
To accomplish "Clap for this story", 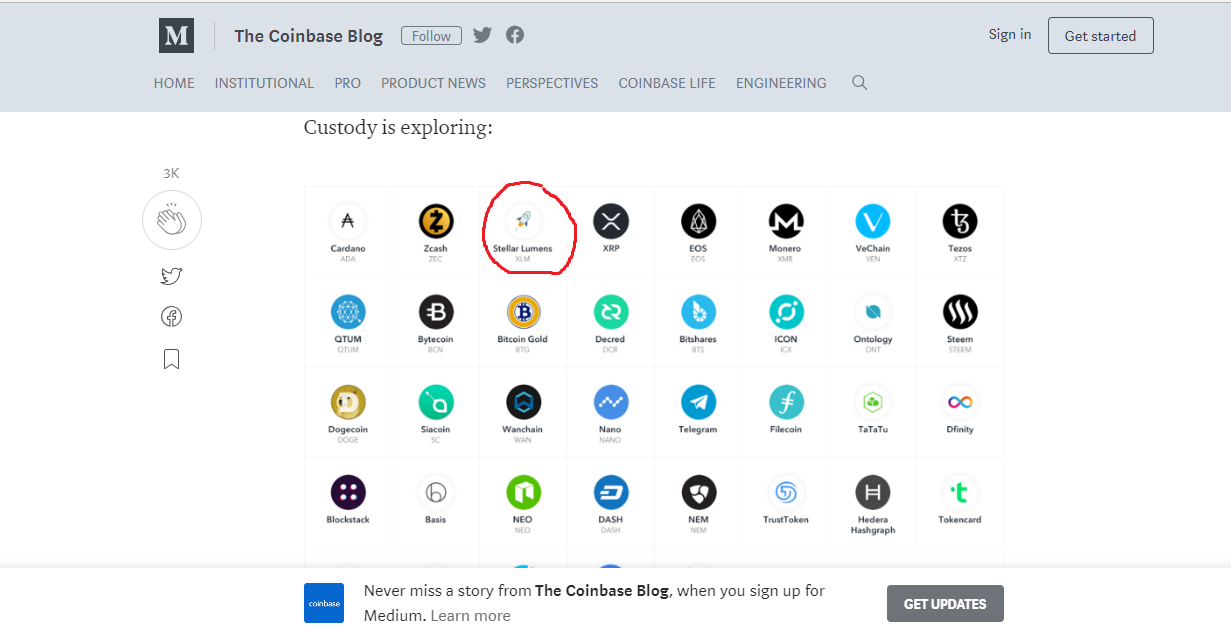I will tap(172, 220).
